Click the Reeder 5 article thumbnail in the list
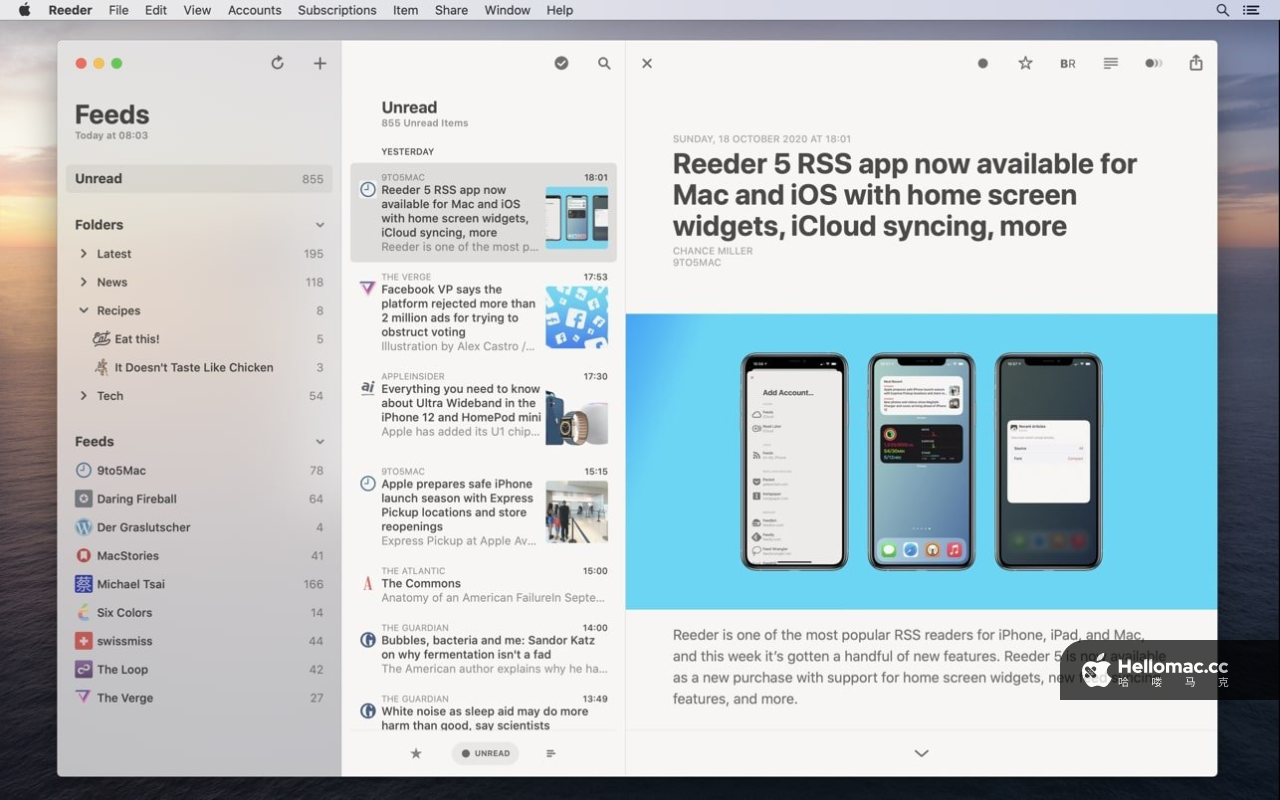 pos(577,218)
